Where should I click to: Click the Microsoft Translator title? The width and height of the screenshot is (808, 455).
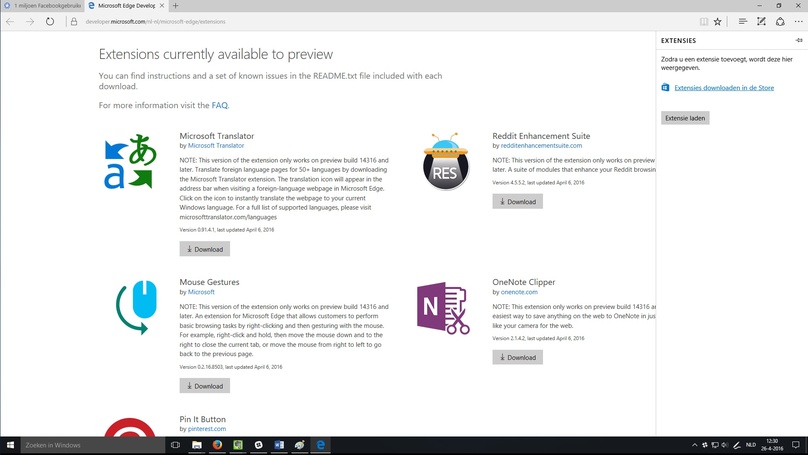pos(216,136)
